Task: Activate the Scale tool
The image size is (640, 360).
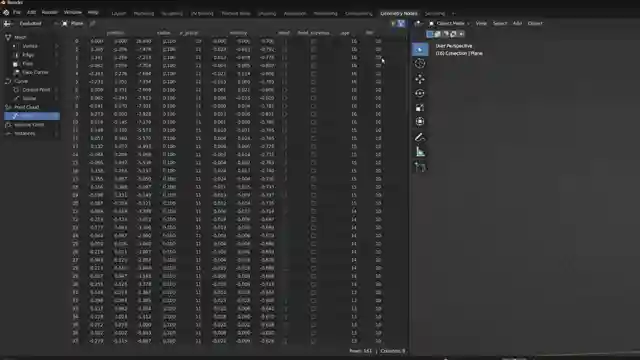Action: [420, 108]
